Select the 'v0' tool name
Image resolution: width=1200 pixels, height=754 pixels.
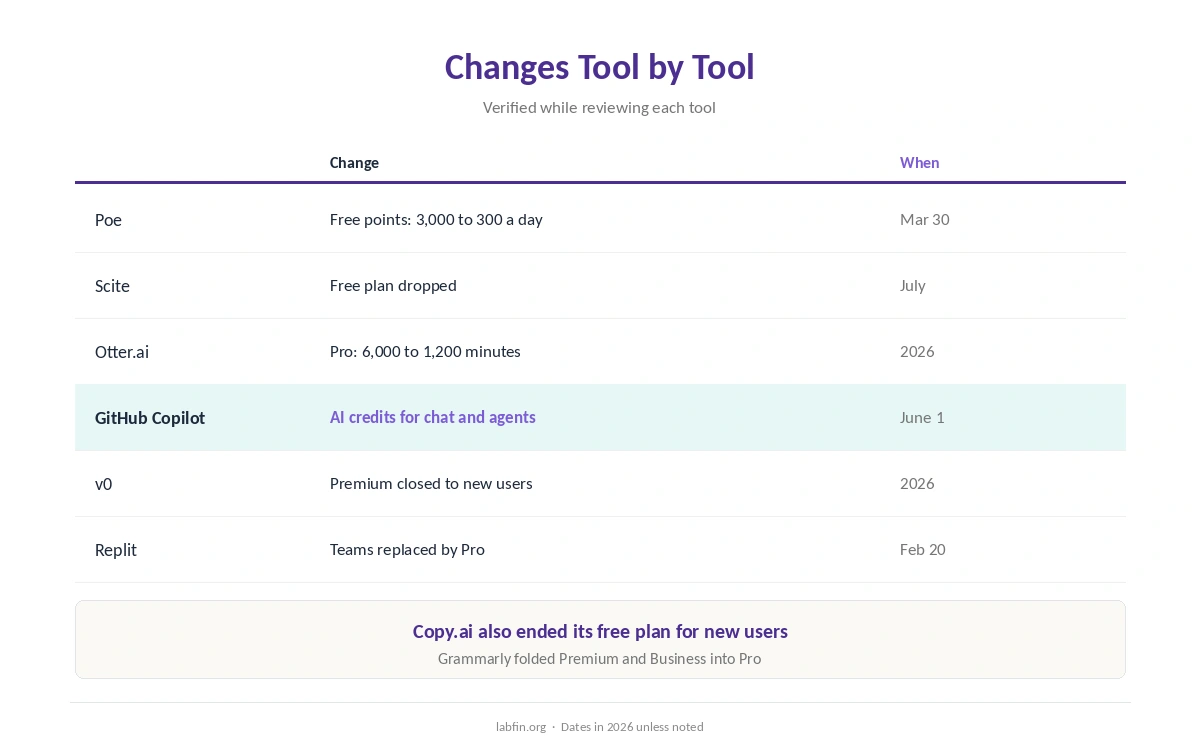pyautogui.click(x=103, y=483)
